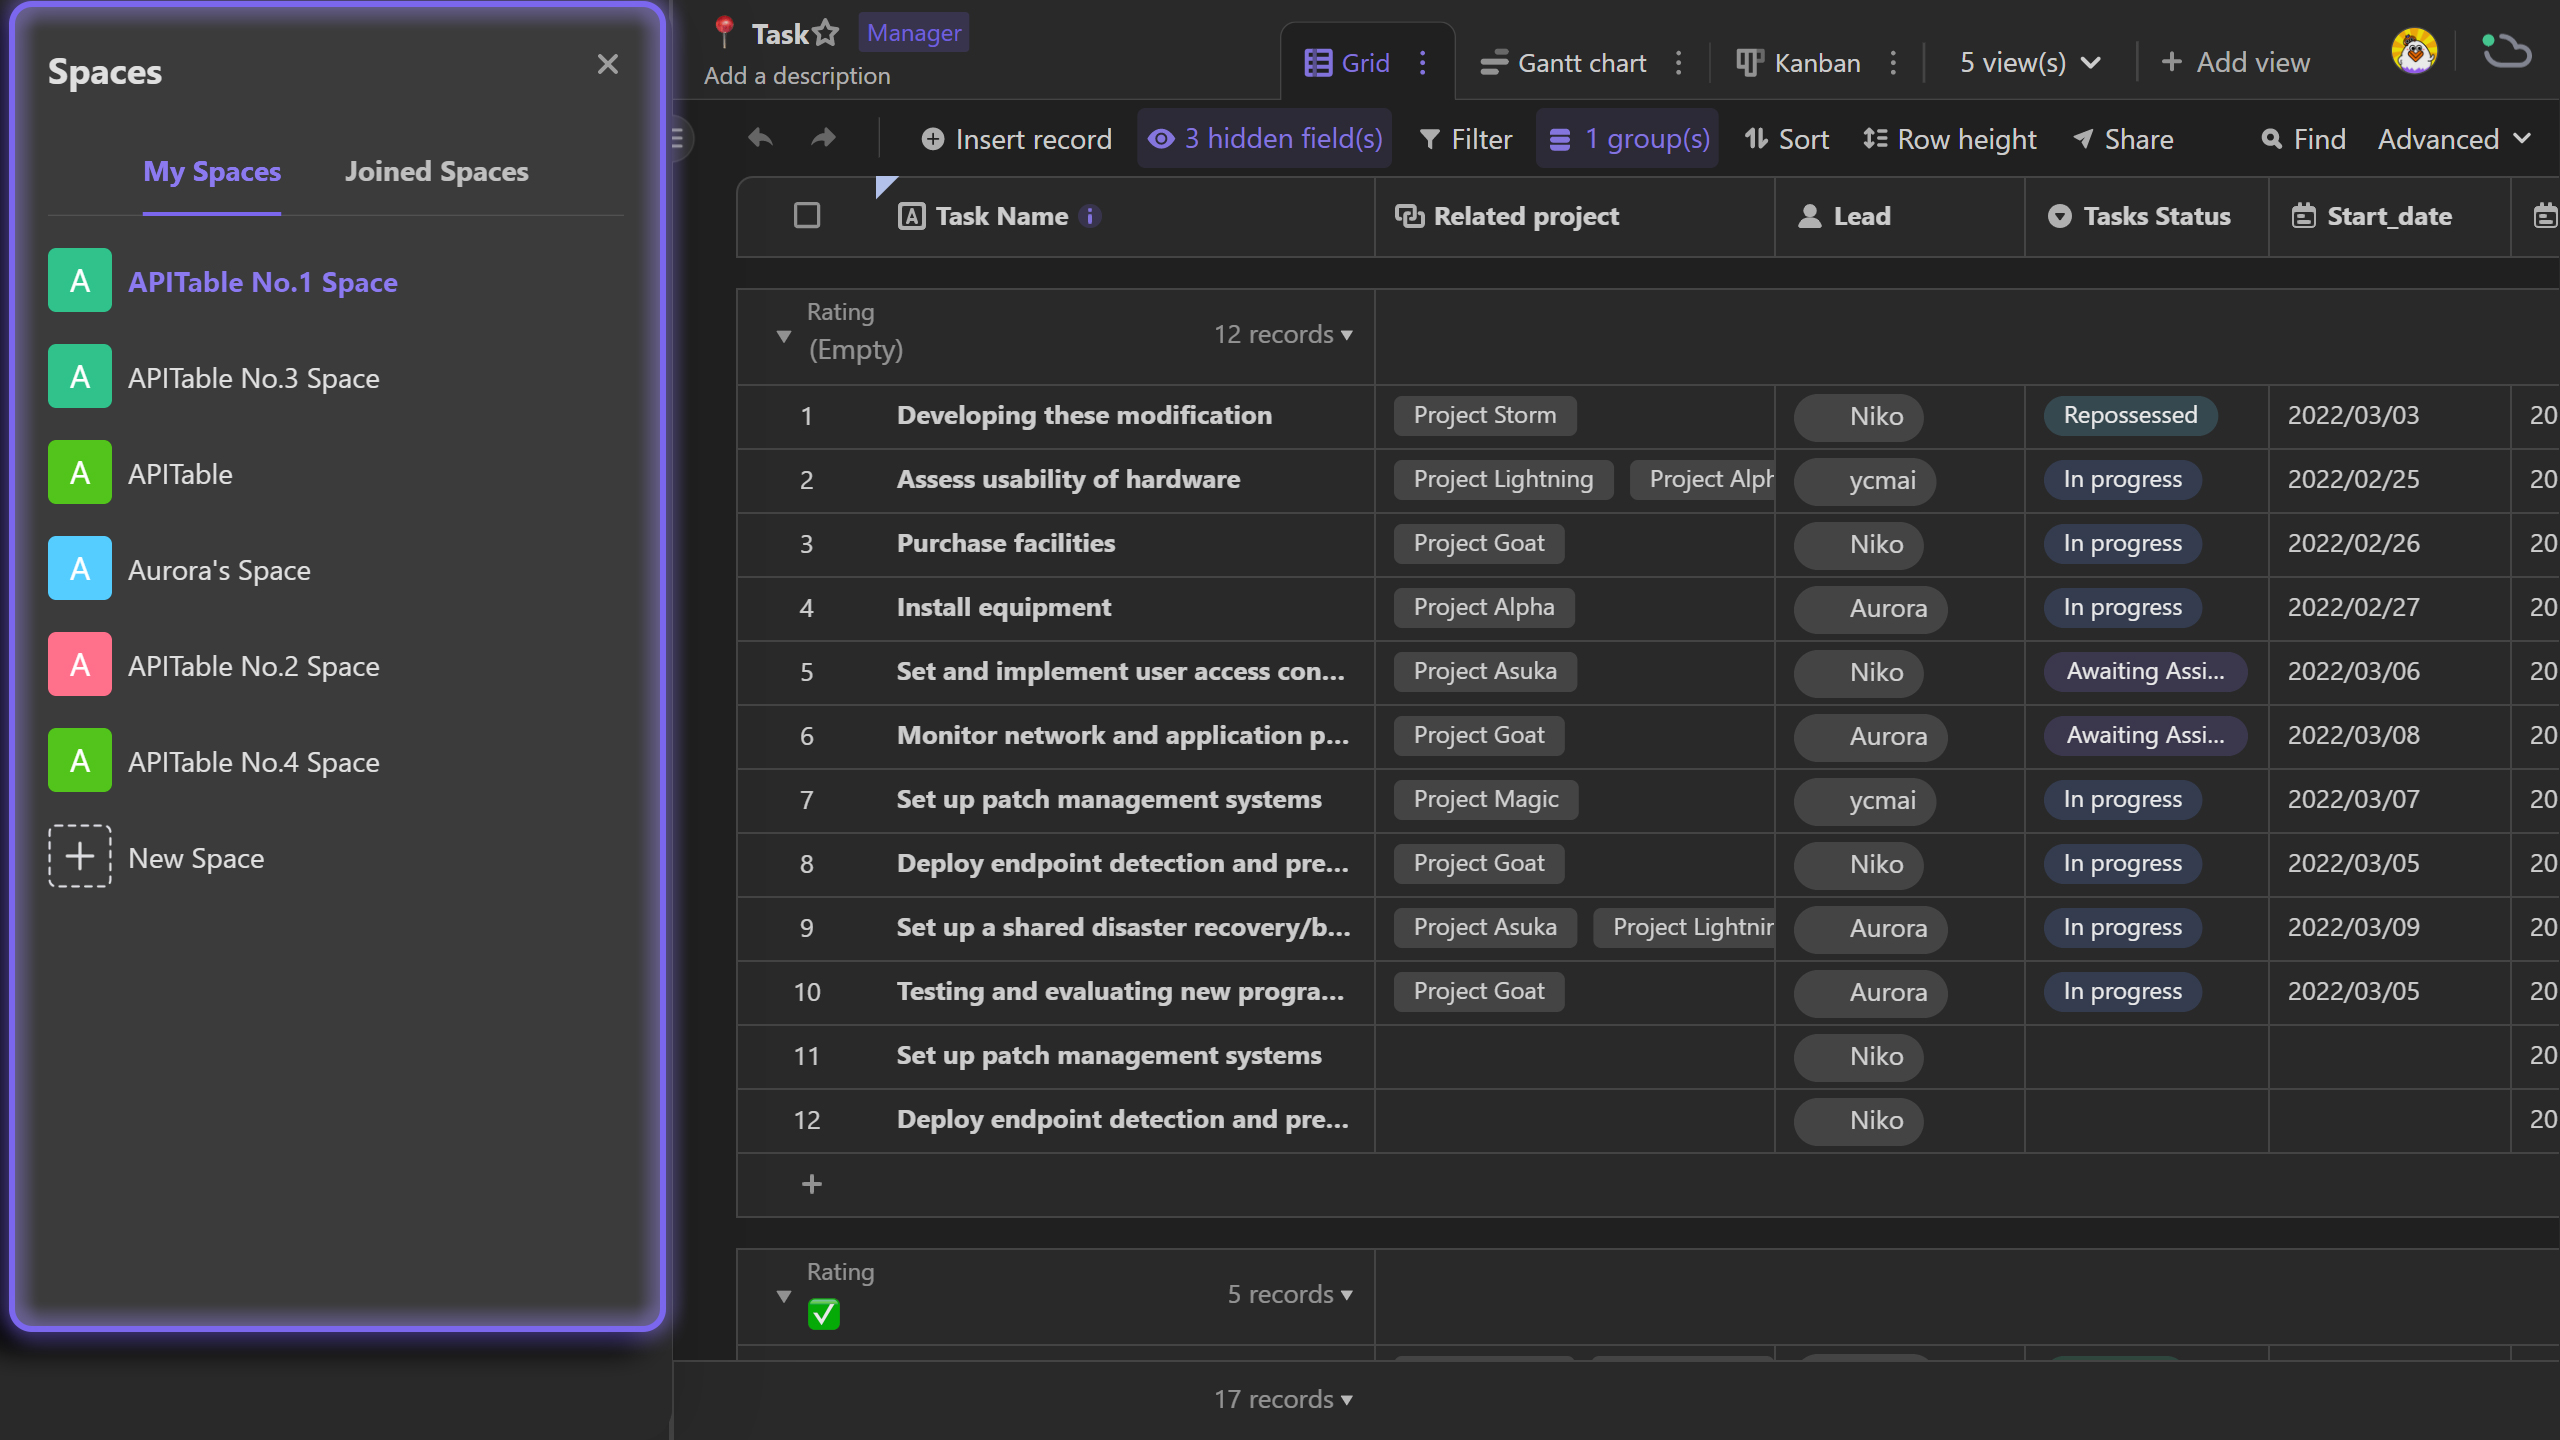Click Find in the toolbar
Screen dimensions: 2560x1440
pyautogui.click(x=2304, y=139)
